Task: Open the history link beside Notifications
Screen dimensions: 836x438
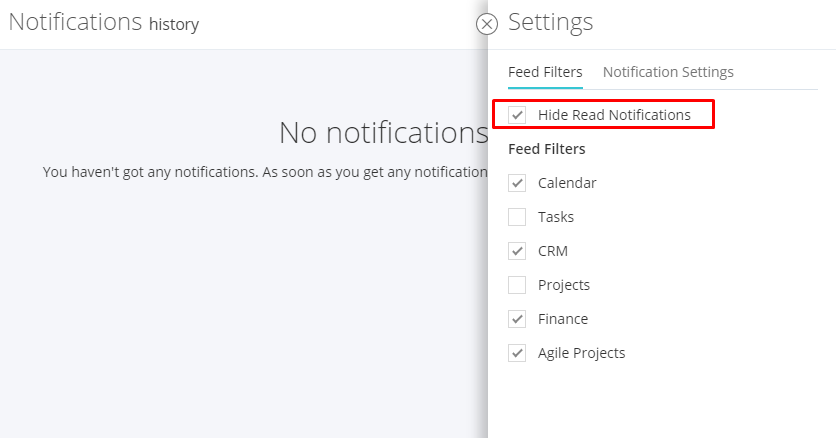Action: [x=174, y=25]
